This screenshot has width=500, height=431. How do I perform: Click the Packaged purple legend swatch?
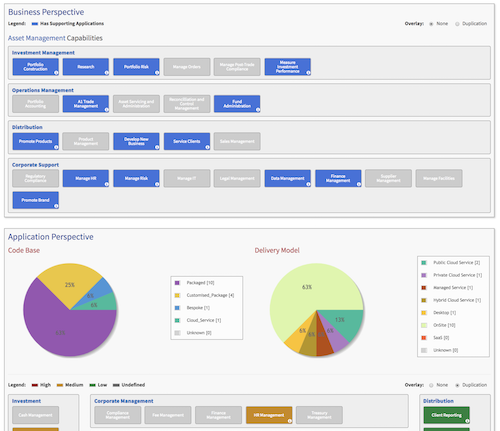pyautogui.click(x=177, y=283)
